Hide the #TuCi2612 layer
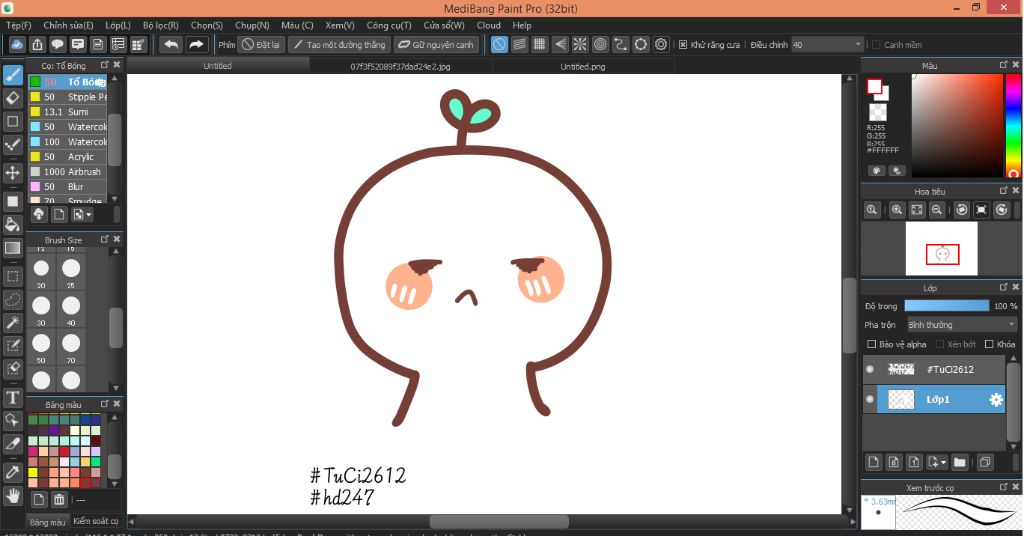Screen dimensions: 1024x536 pyautogui.click(x=870, y=370)
